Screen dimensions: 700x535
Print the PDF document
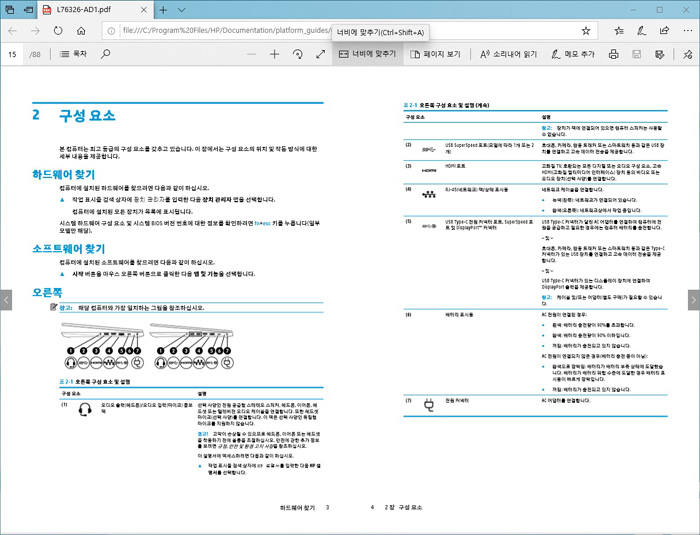pyautogui.click(x=614, y=54)
